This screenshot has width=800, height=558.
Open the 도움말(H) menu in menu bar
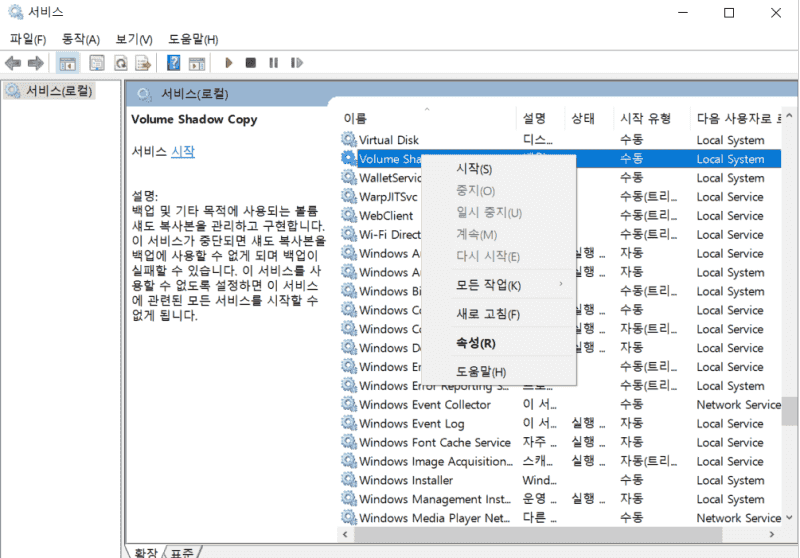pyautogui.click(x=193, y=39)
